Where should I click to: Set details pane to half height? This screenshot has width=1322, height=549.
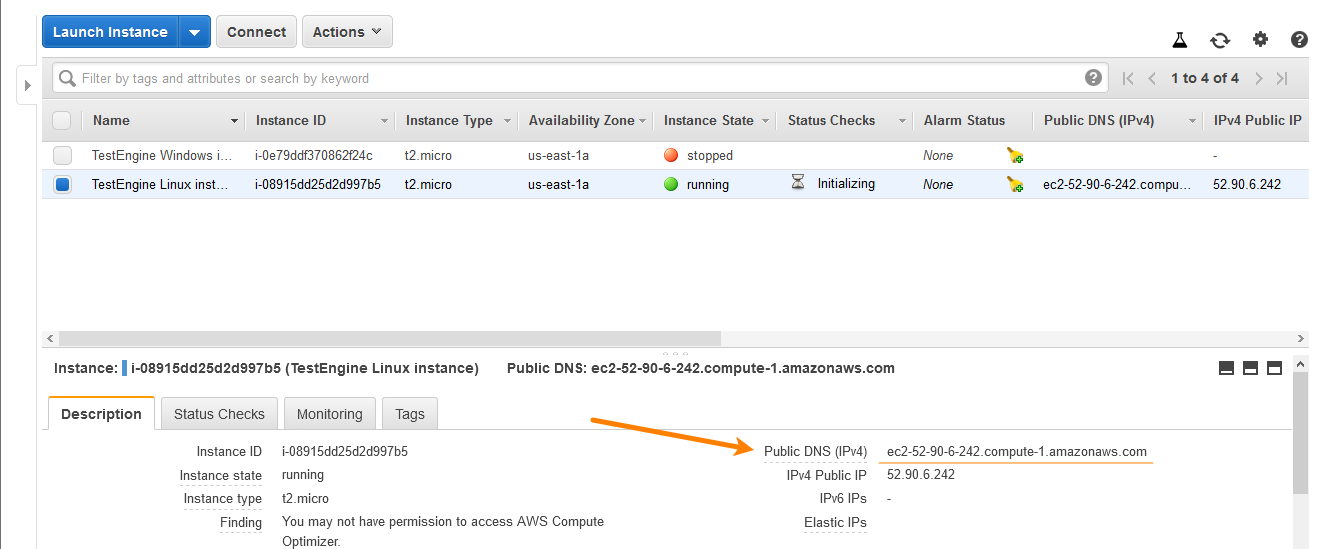click(x=1250, y=368)
